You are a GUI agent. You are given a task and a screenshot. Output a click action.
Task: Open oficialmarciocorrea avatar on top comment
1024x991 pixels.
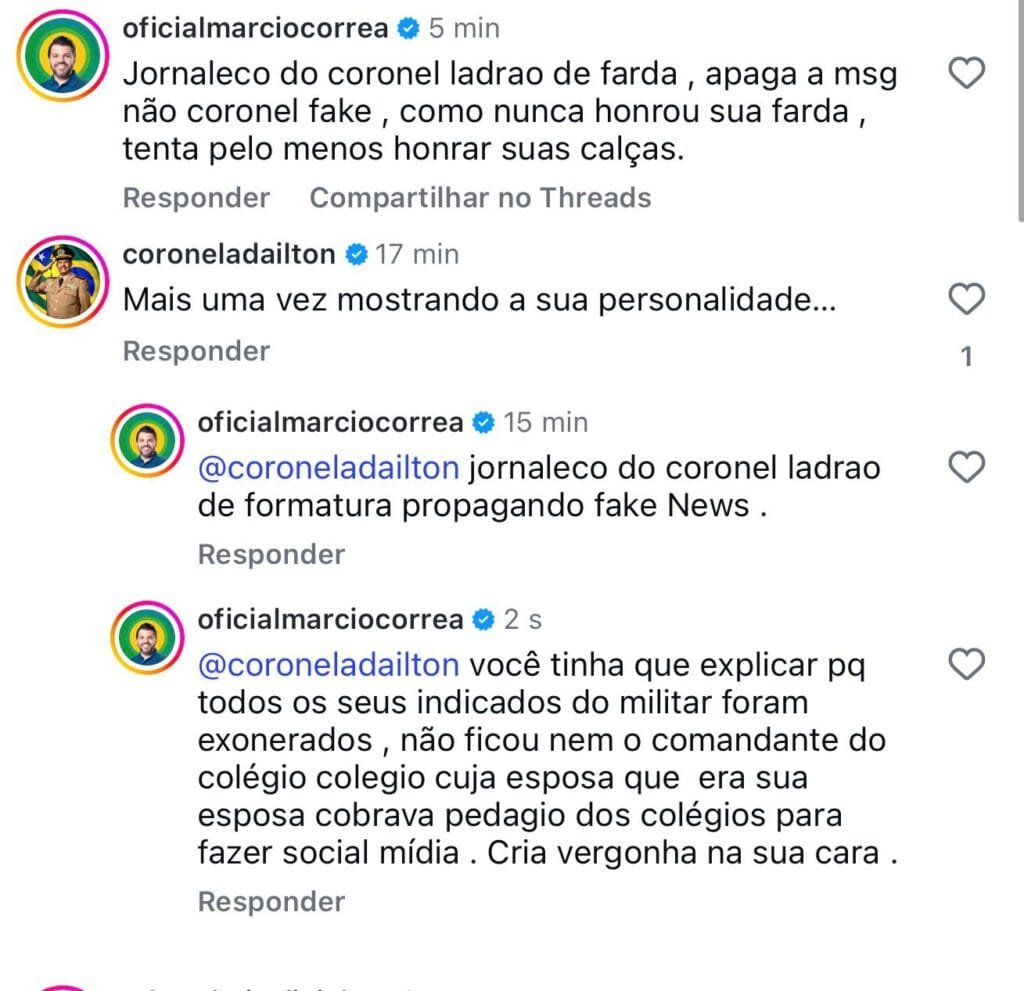(60, 60)
